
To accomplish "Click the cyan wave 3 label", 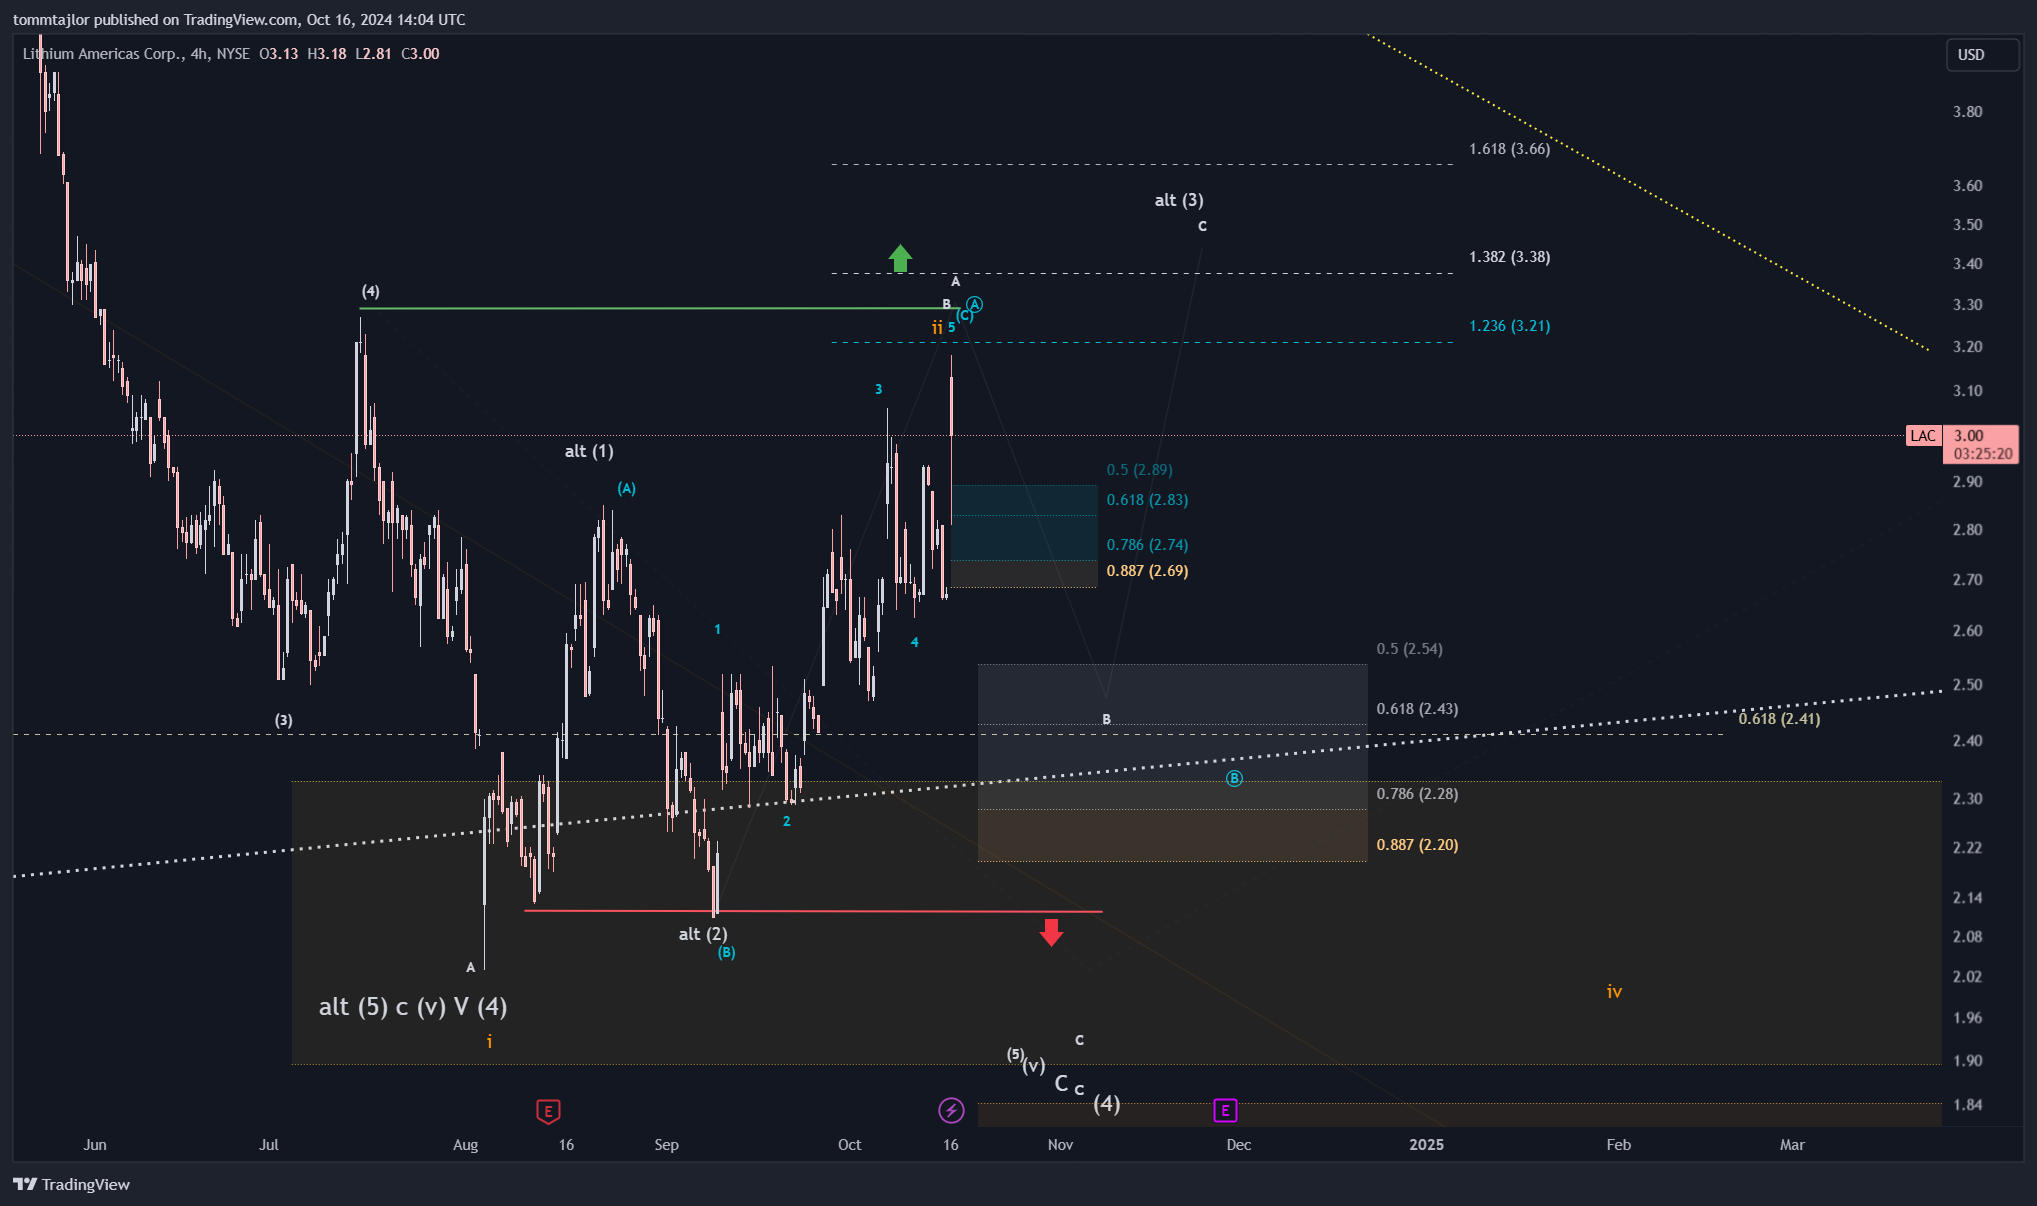I will pos(879,389).
